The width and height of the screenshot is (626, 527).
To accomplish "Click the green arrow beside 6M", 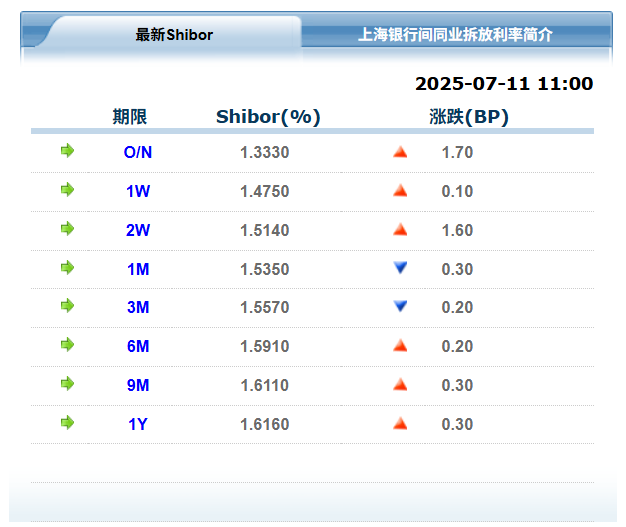I will coord(67,345).
